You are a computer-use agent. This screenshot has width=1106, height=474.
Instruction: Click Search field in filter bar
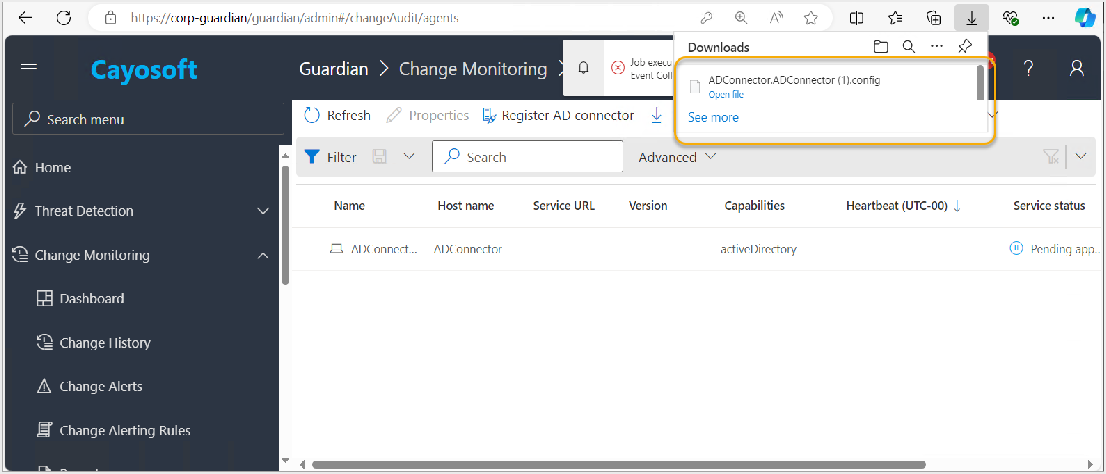[x=528, y=157]
